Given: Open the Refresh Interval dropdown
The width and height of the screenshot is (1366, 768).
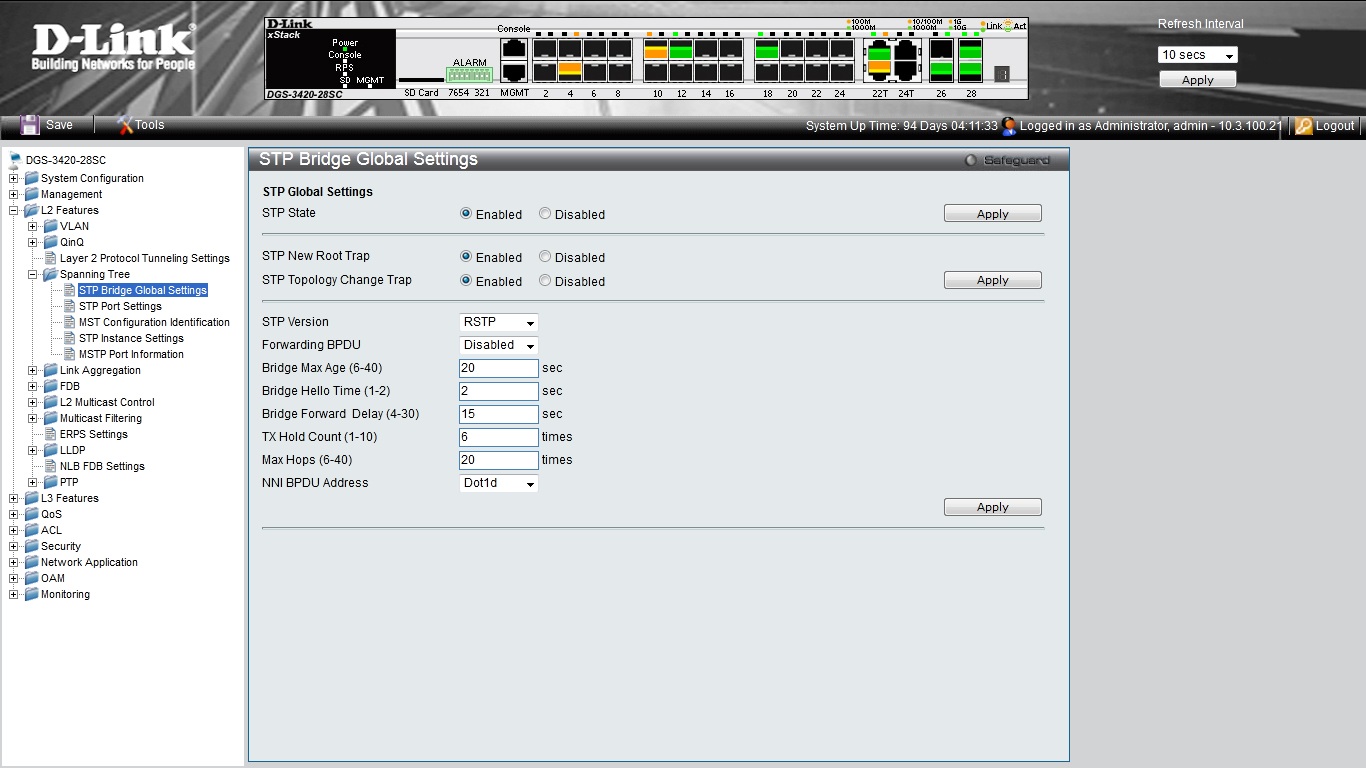Looking at the screenshot, I should 1197,55.
